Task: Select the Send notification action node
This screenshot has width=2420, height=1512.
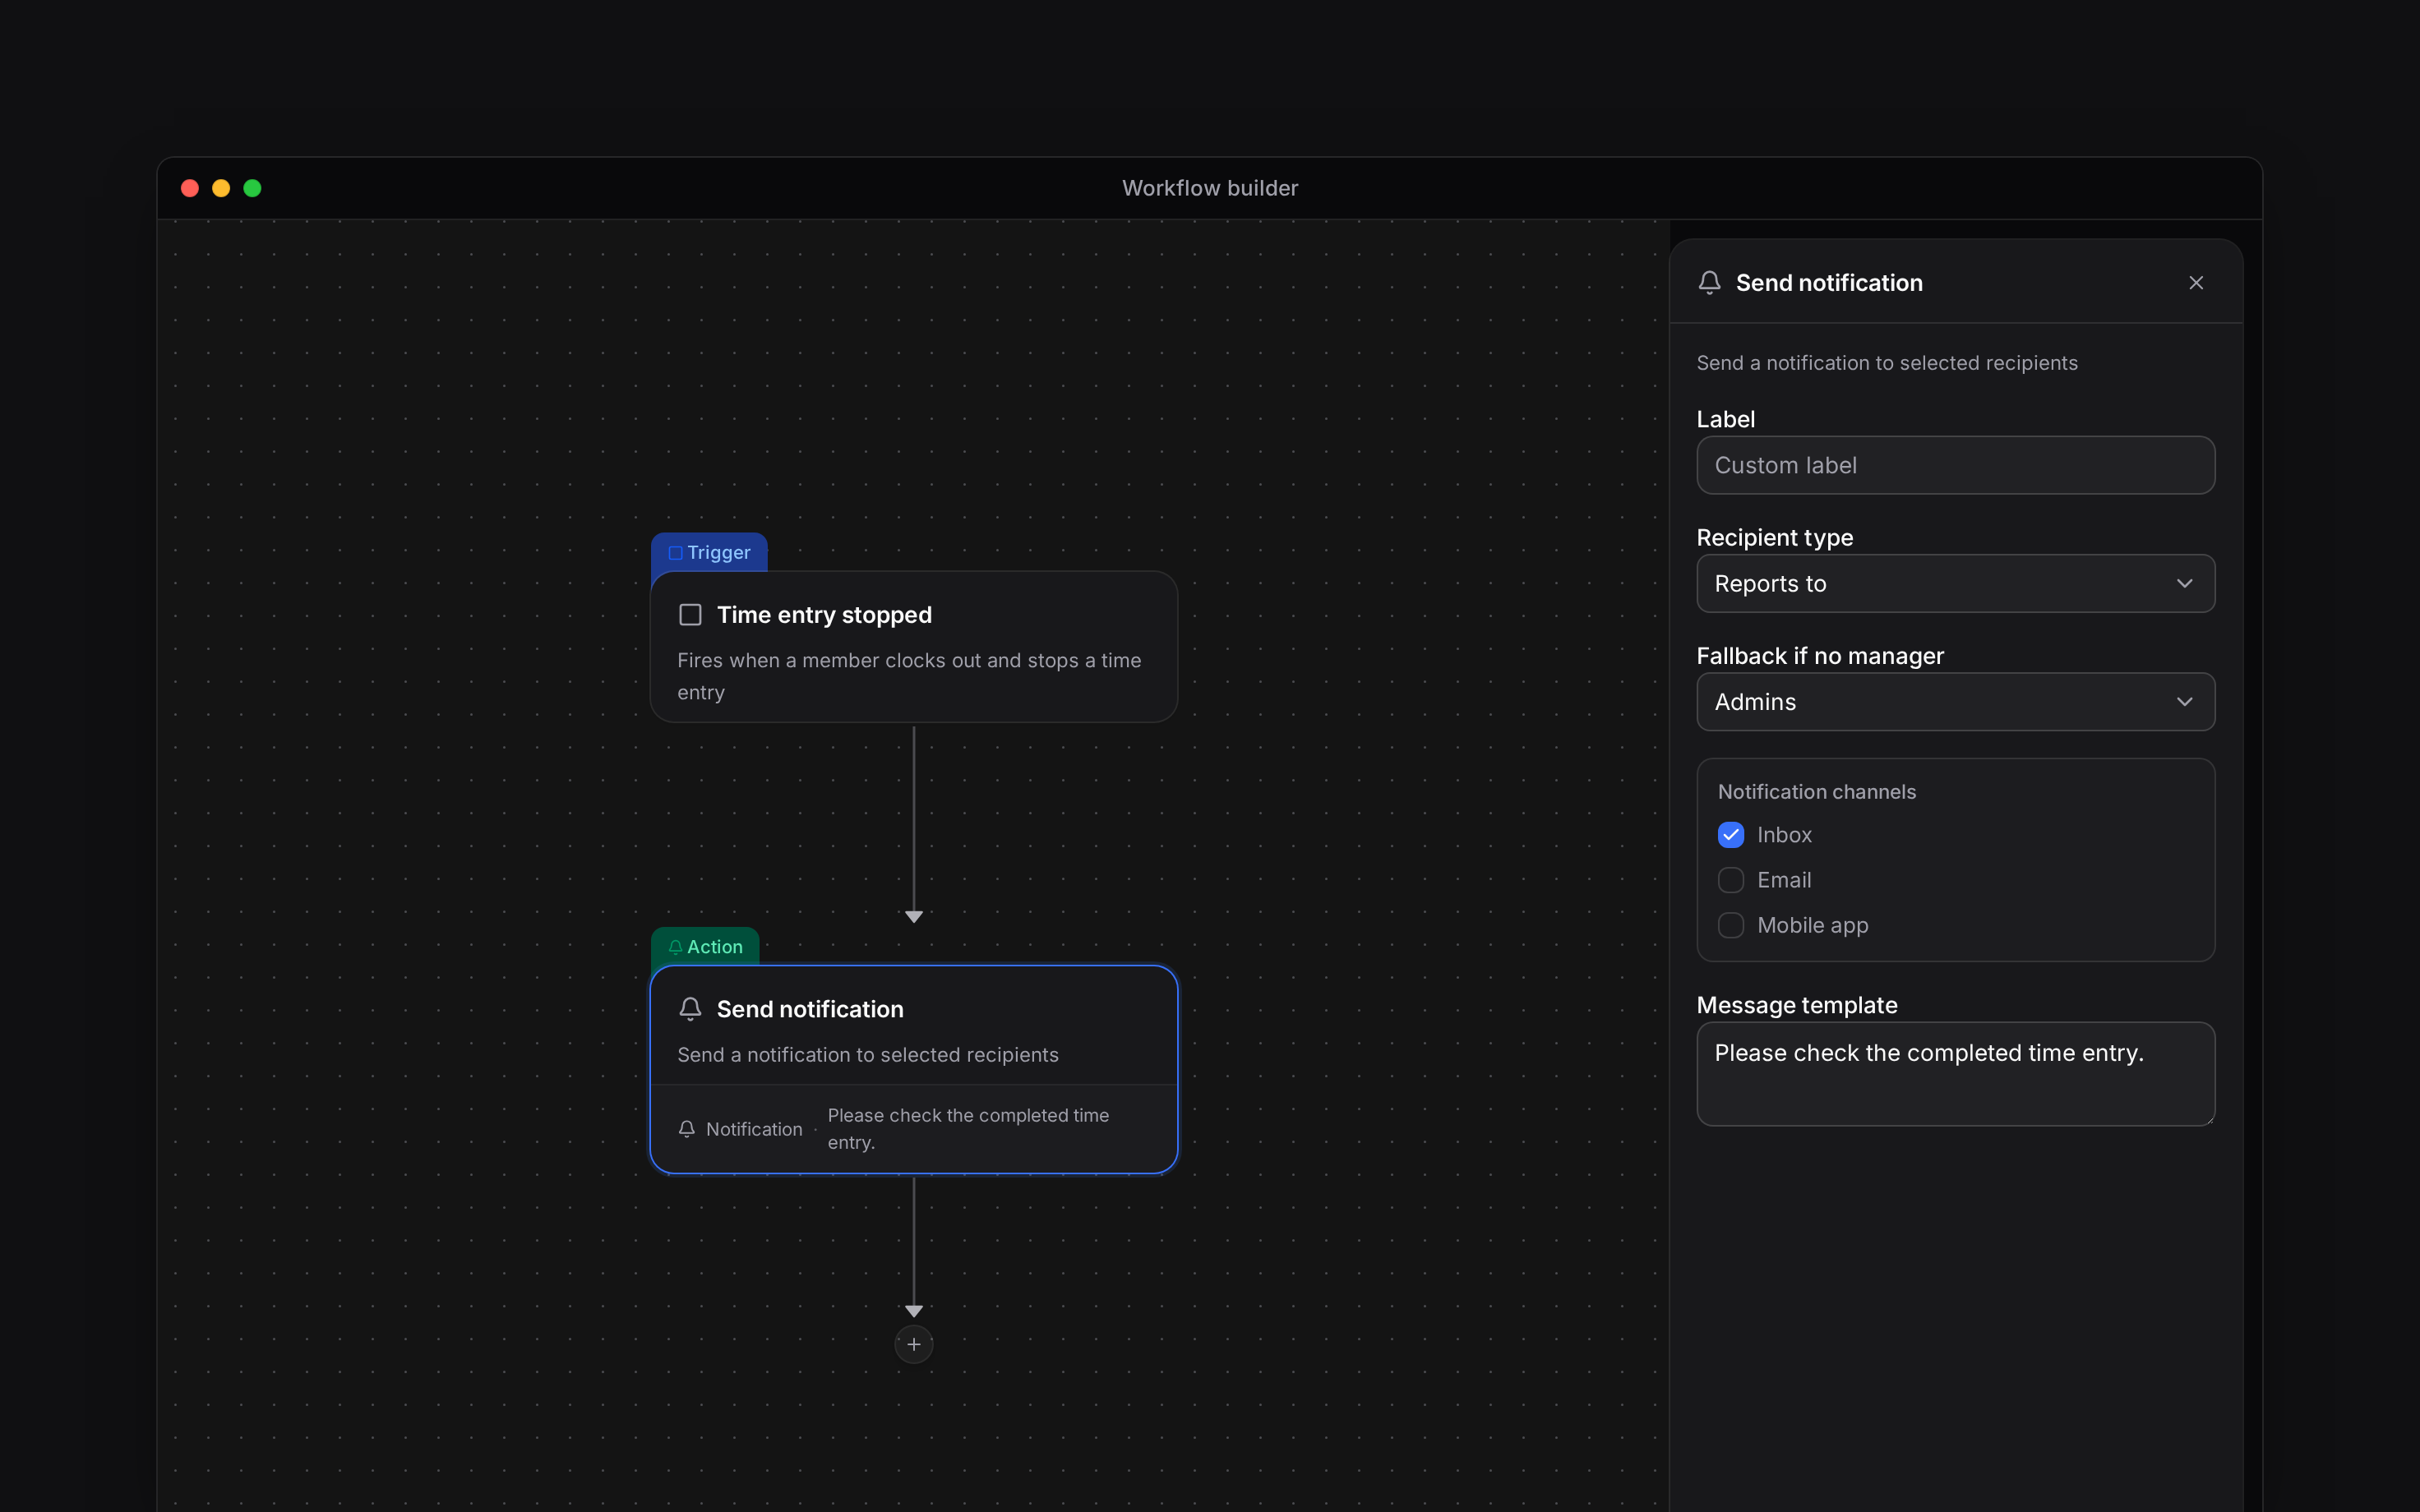Action: 913,1069
